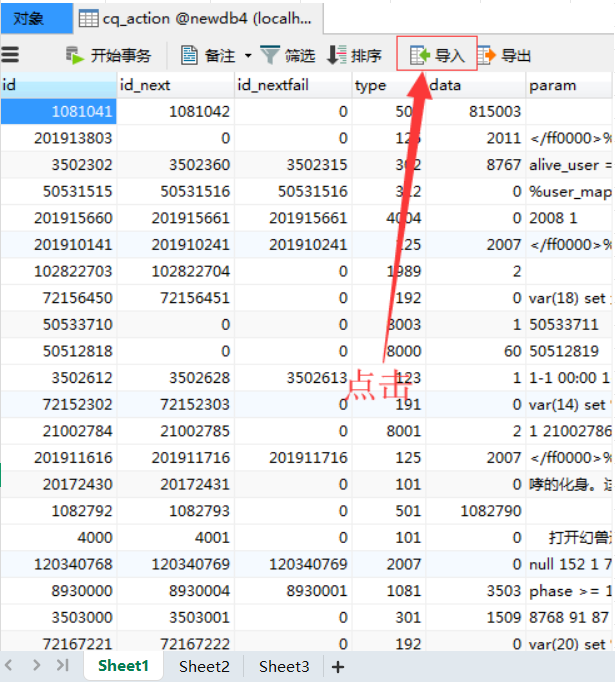This screenshot has width=615, height=682.
Task: Switch to Sheet3 tab
Action: pyautogui.click(x=284, y=666)
